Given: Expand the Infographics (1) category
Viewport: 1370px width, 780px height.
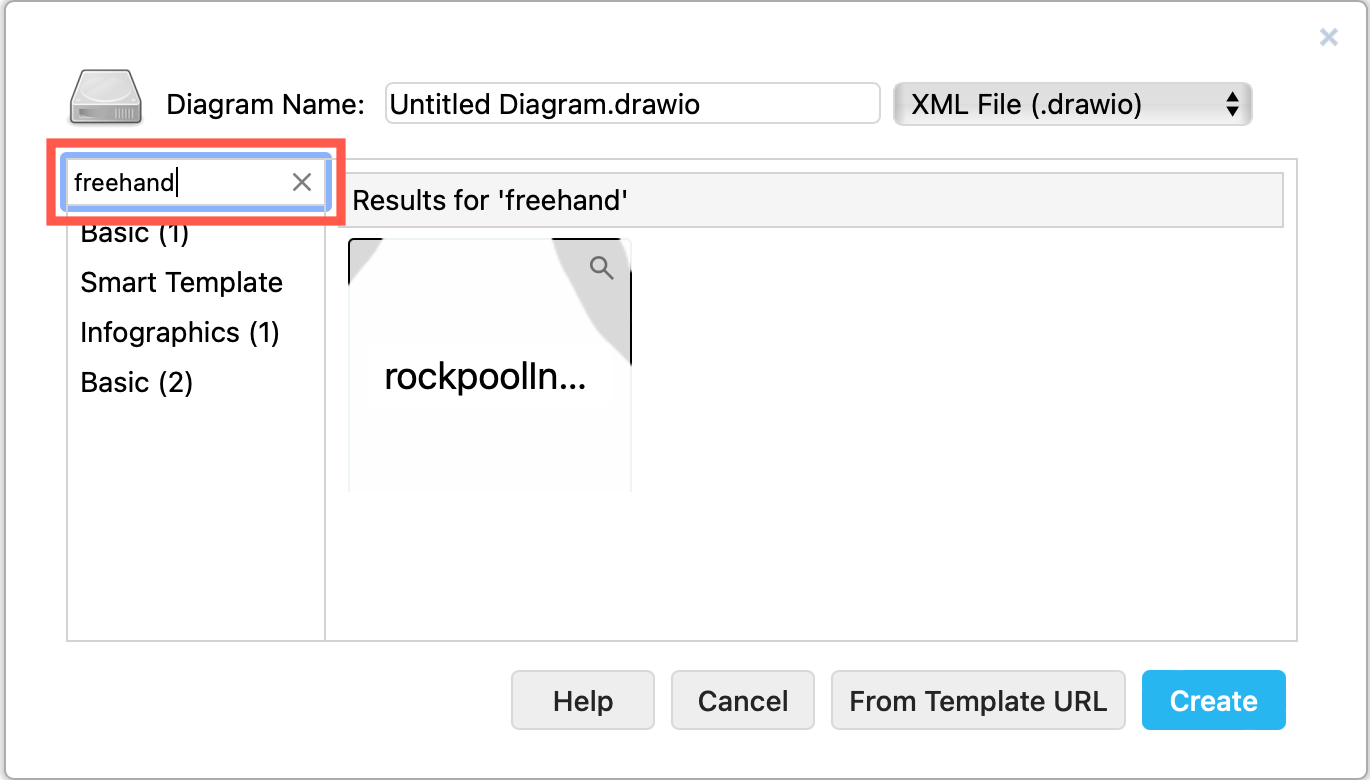Looking at the screenshot, I should (x=180, y=332).
